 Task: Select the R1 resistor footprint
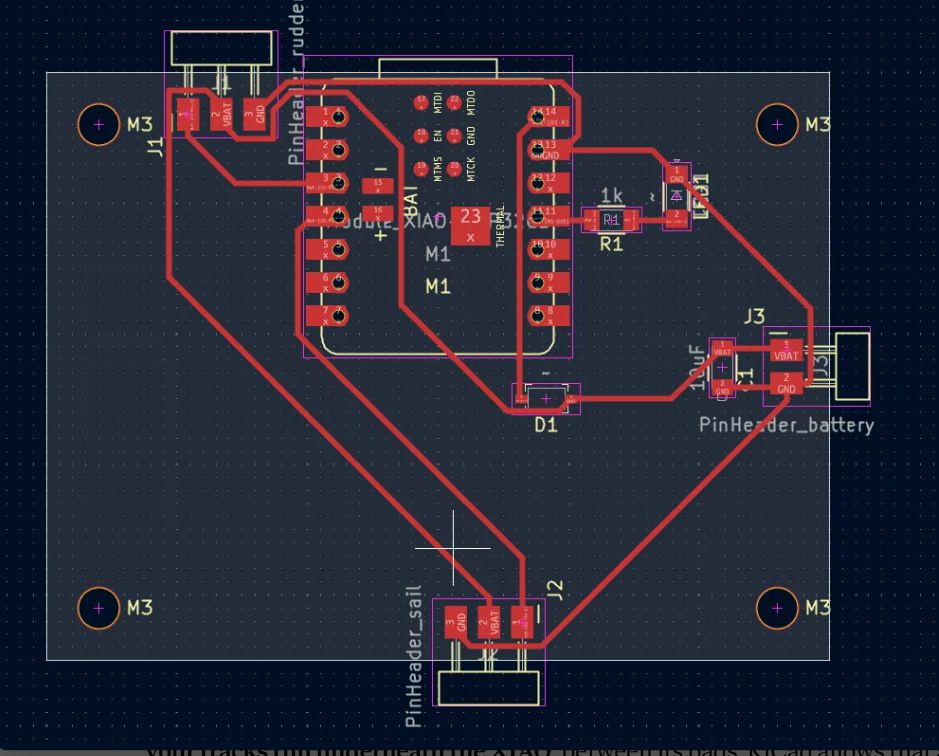(x=611, y=220)
